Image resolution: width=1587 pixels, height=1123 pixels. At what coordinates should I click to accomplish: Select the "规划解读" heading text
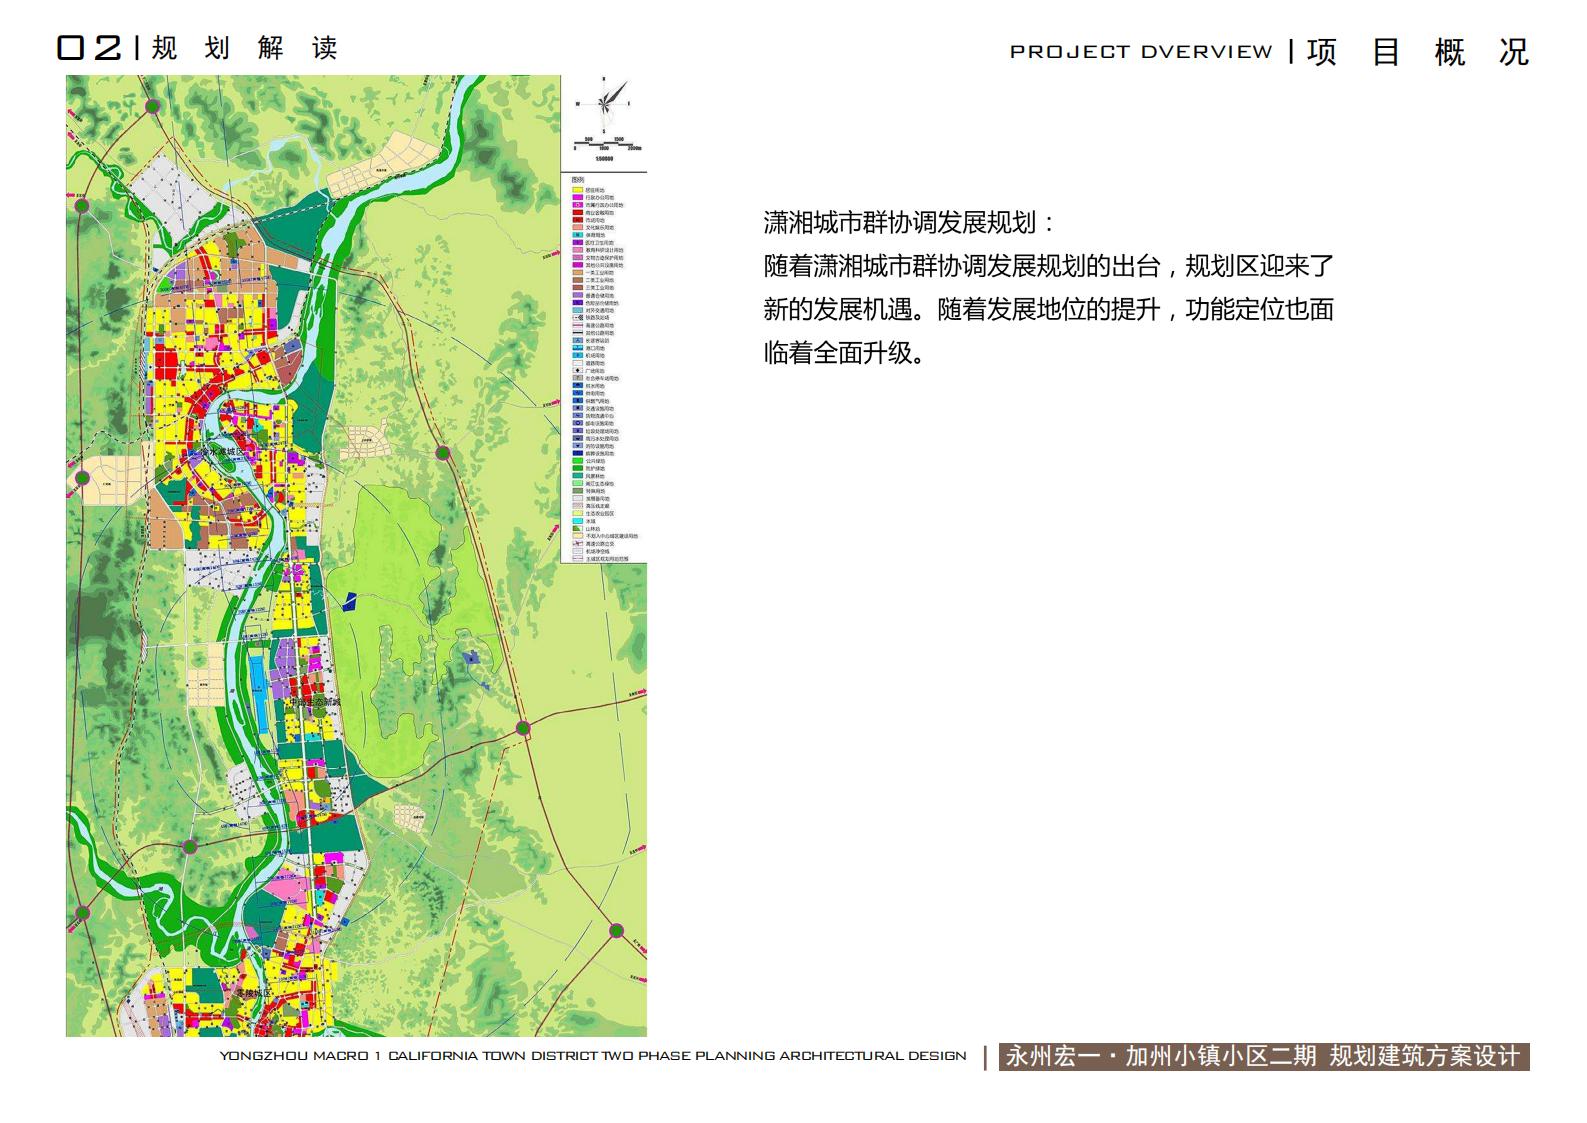[x=245, y=48]
